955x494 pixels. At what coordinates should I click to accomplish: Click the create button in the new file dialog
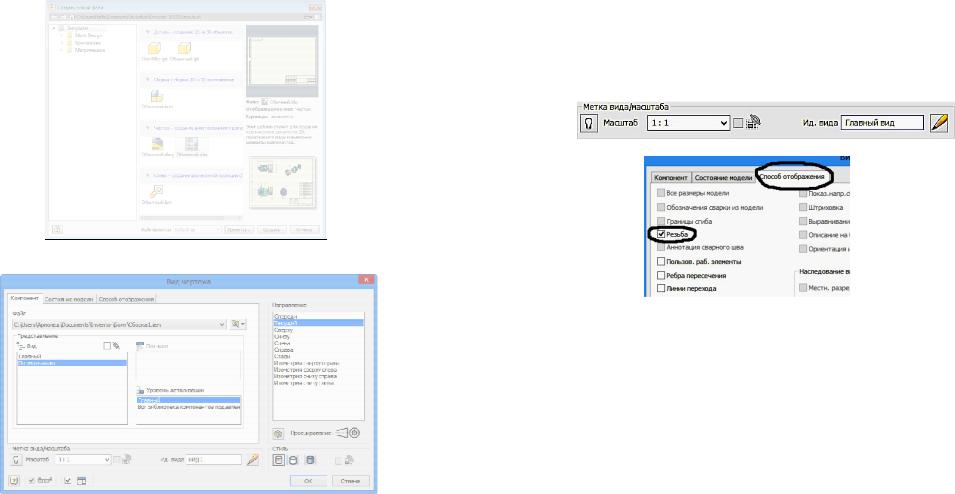[271, 230]
